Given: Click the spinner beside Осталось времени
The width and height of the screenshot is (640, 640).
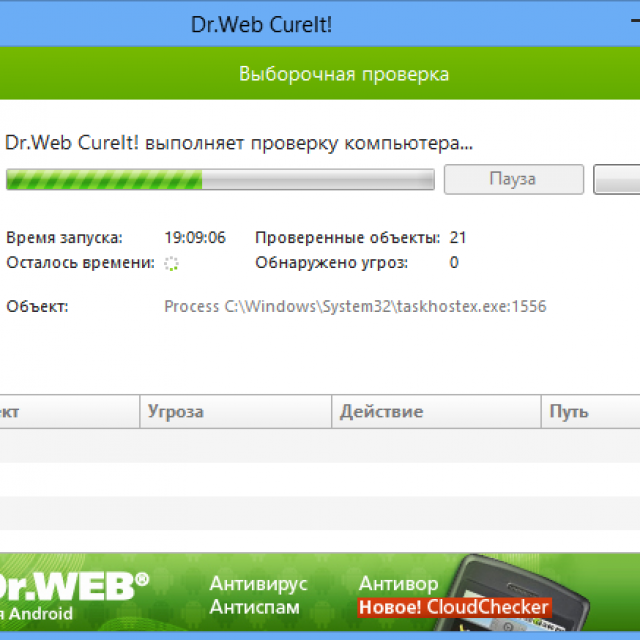Looking at the screenshot, I should 171,263.
